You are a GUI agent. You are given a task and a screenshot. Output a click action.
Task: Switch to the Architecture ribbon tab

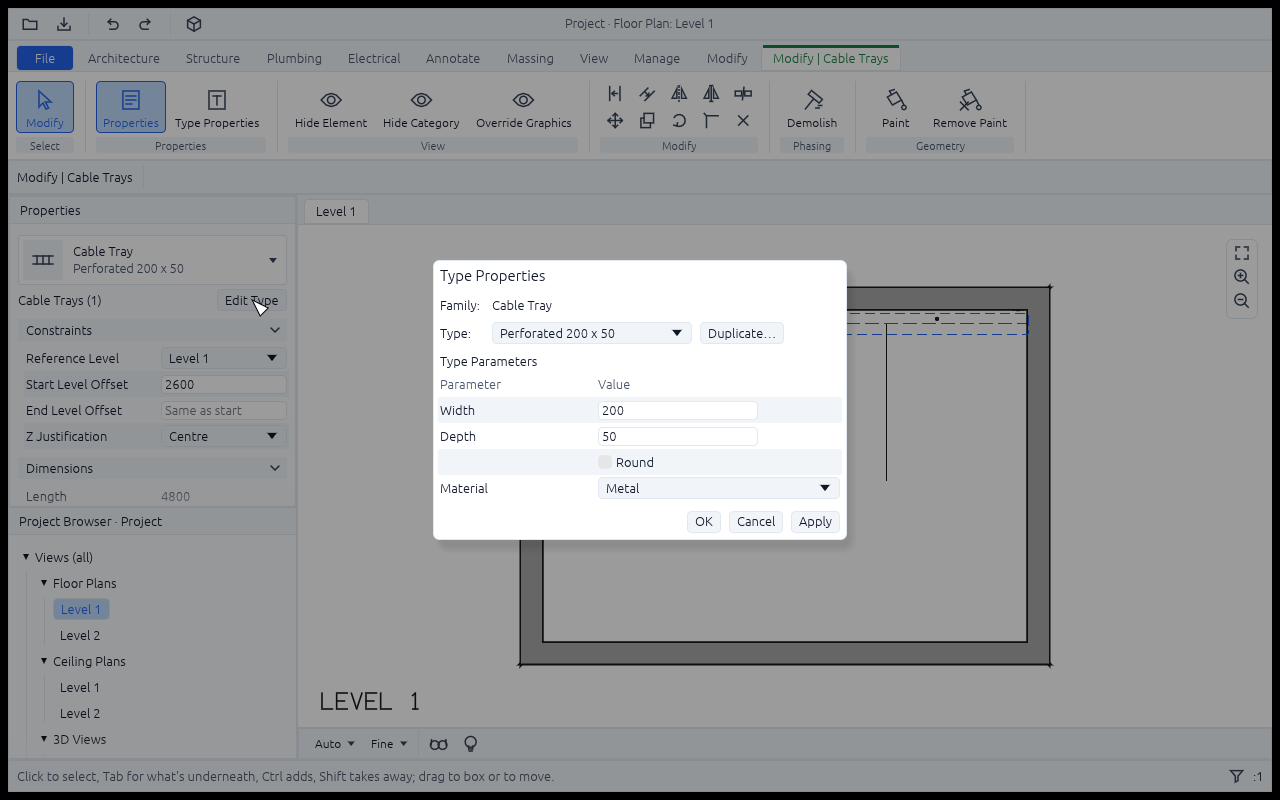pos(124,58)
